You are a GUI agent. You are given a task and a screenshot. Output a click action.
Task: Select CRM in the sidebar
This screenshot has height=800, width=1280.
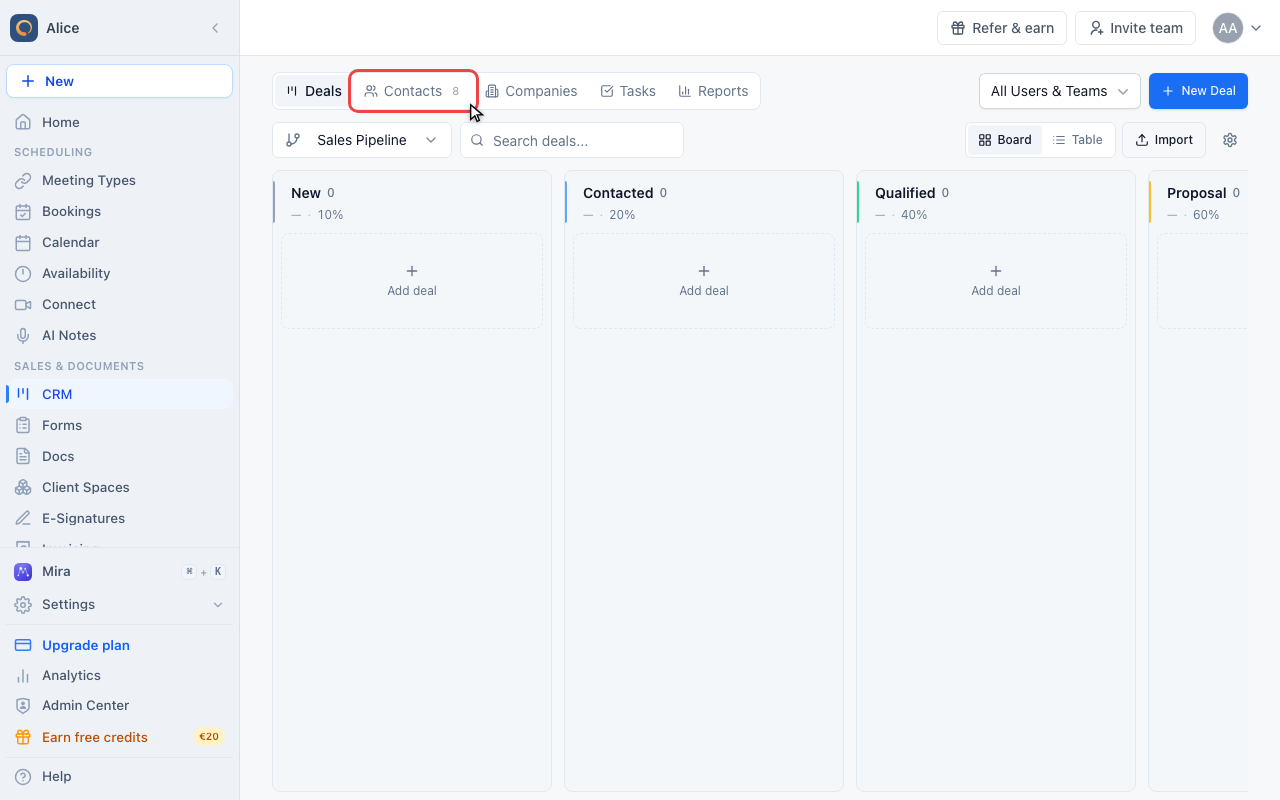(x=120, y=394)
